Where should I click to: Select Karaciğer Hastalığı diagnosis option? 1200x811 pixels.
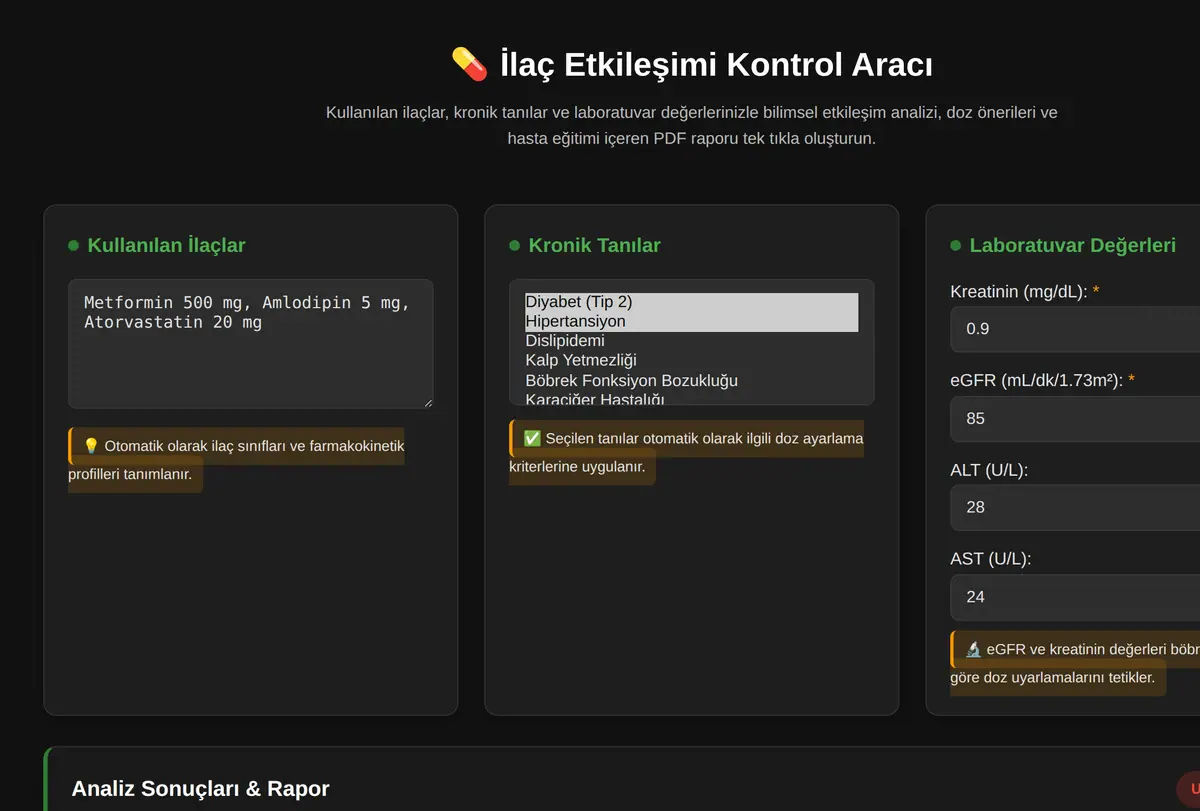(692, 399)
